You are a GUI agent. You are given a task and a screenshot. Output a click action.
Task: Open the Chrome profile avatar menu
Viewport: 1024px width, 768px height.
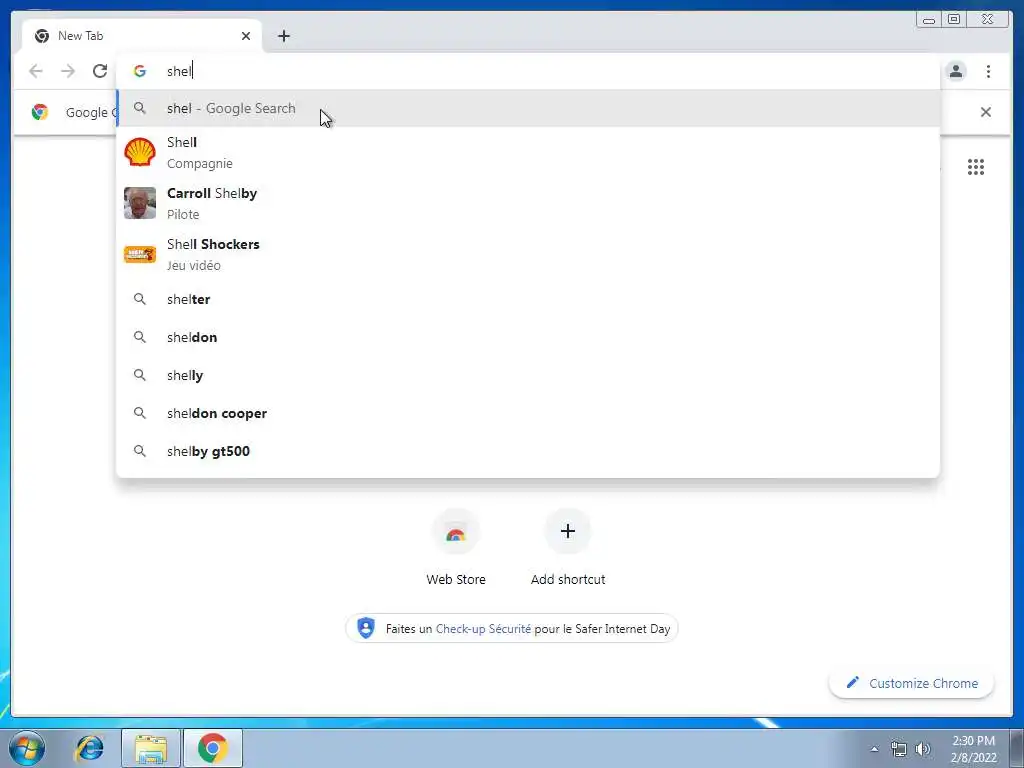coord(956,71)
